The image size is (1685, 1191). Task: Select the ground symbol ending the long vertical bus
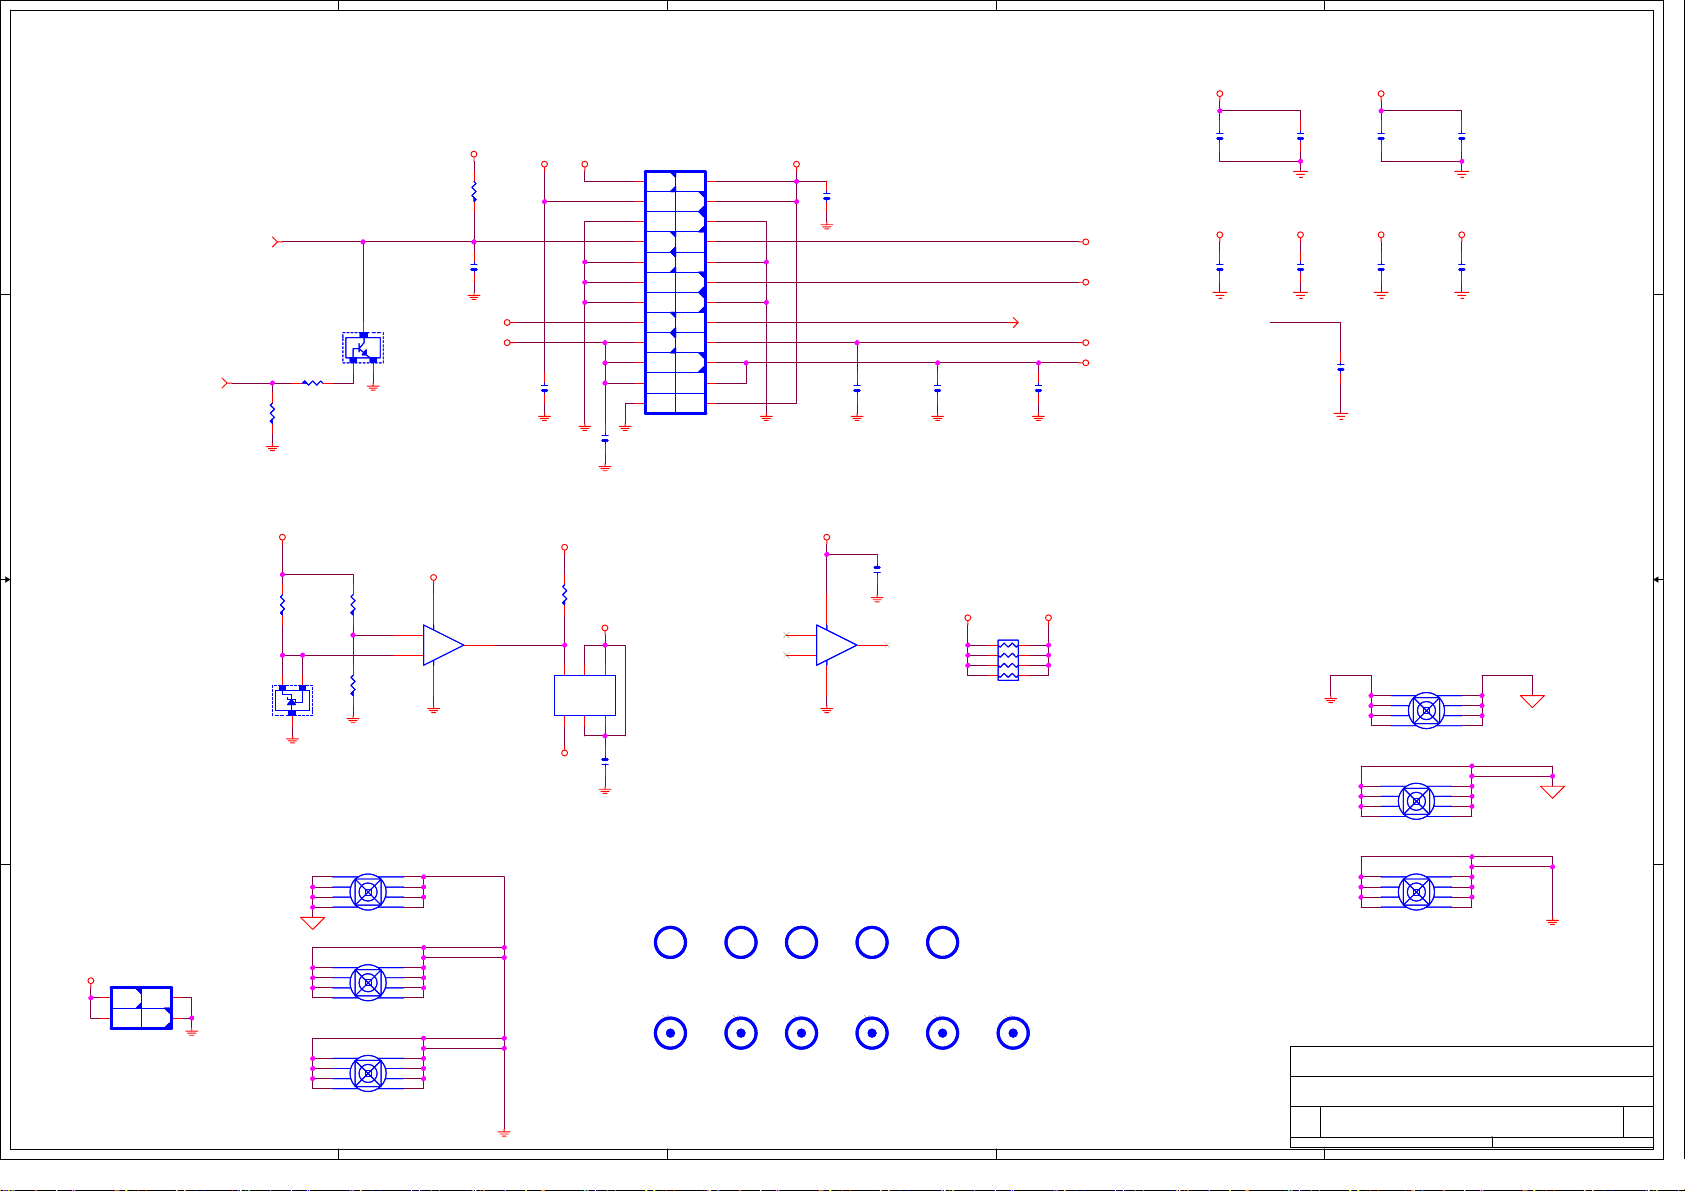[504, 1134]
